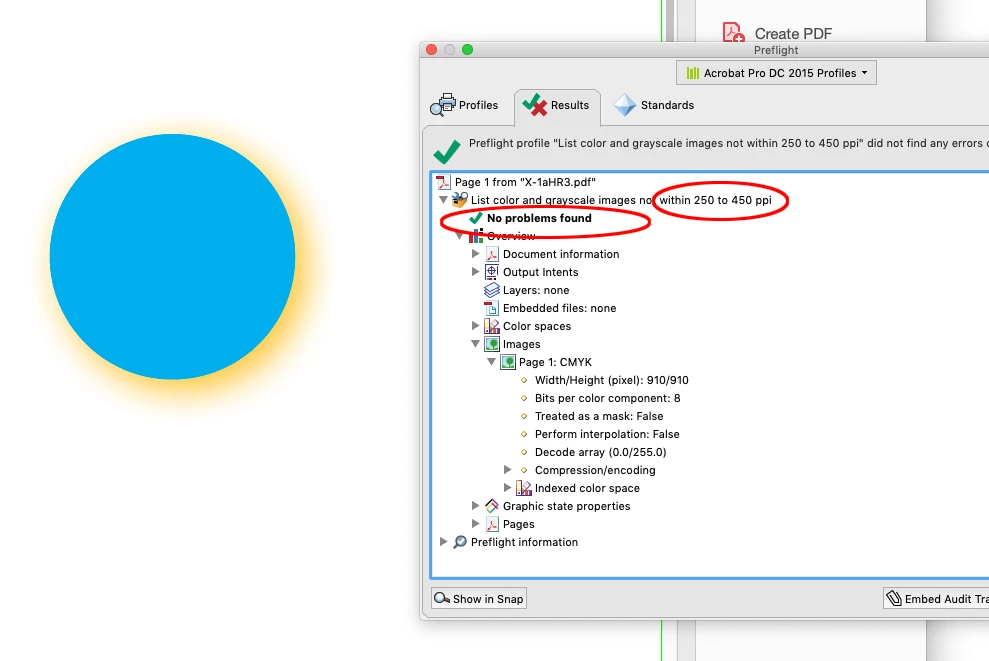Click the Preflight information magnifier icon

click(x=460, y=542)
